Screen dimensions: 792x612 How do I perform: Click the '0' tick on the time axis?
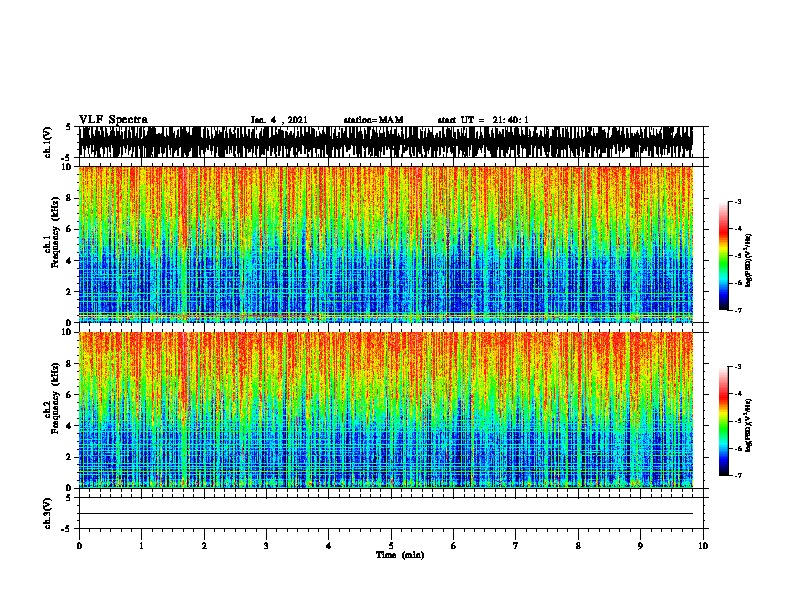79,546
